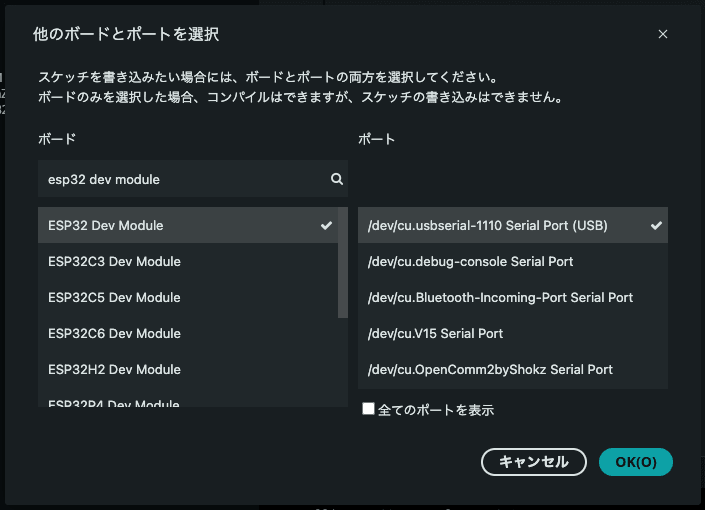Select ESP32C3 Dev Module board
Viewport: 705px width, 510px height.
(188, 261)
